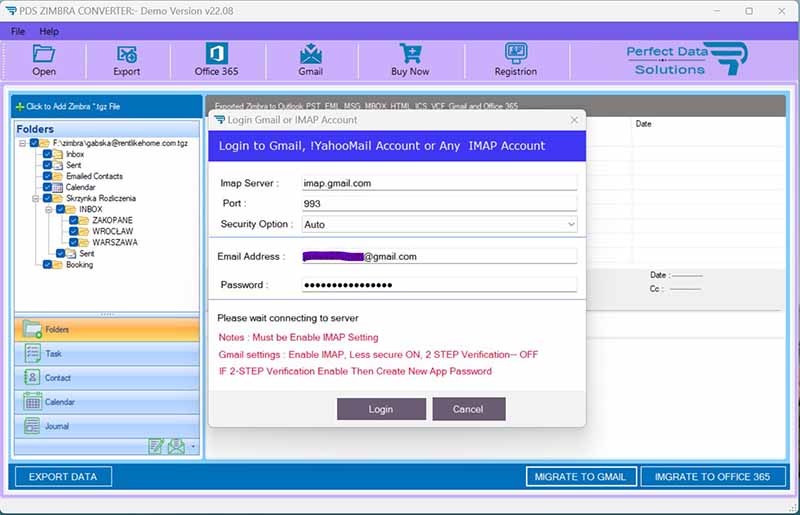
Task: Click the Task panel icon
Action: click(x=33, y=353)
